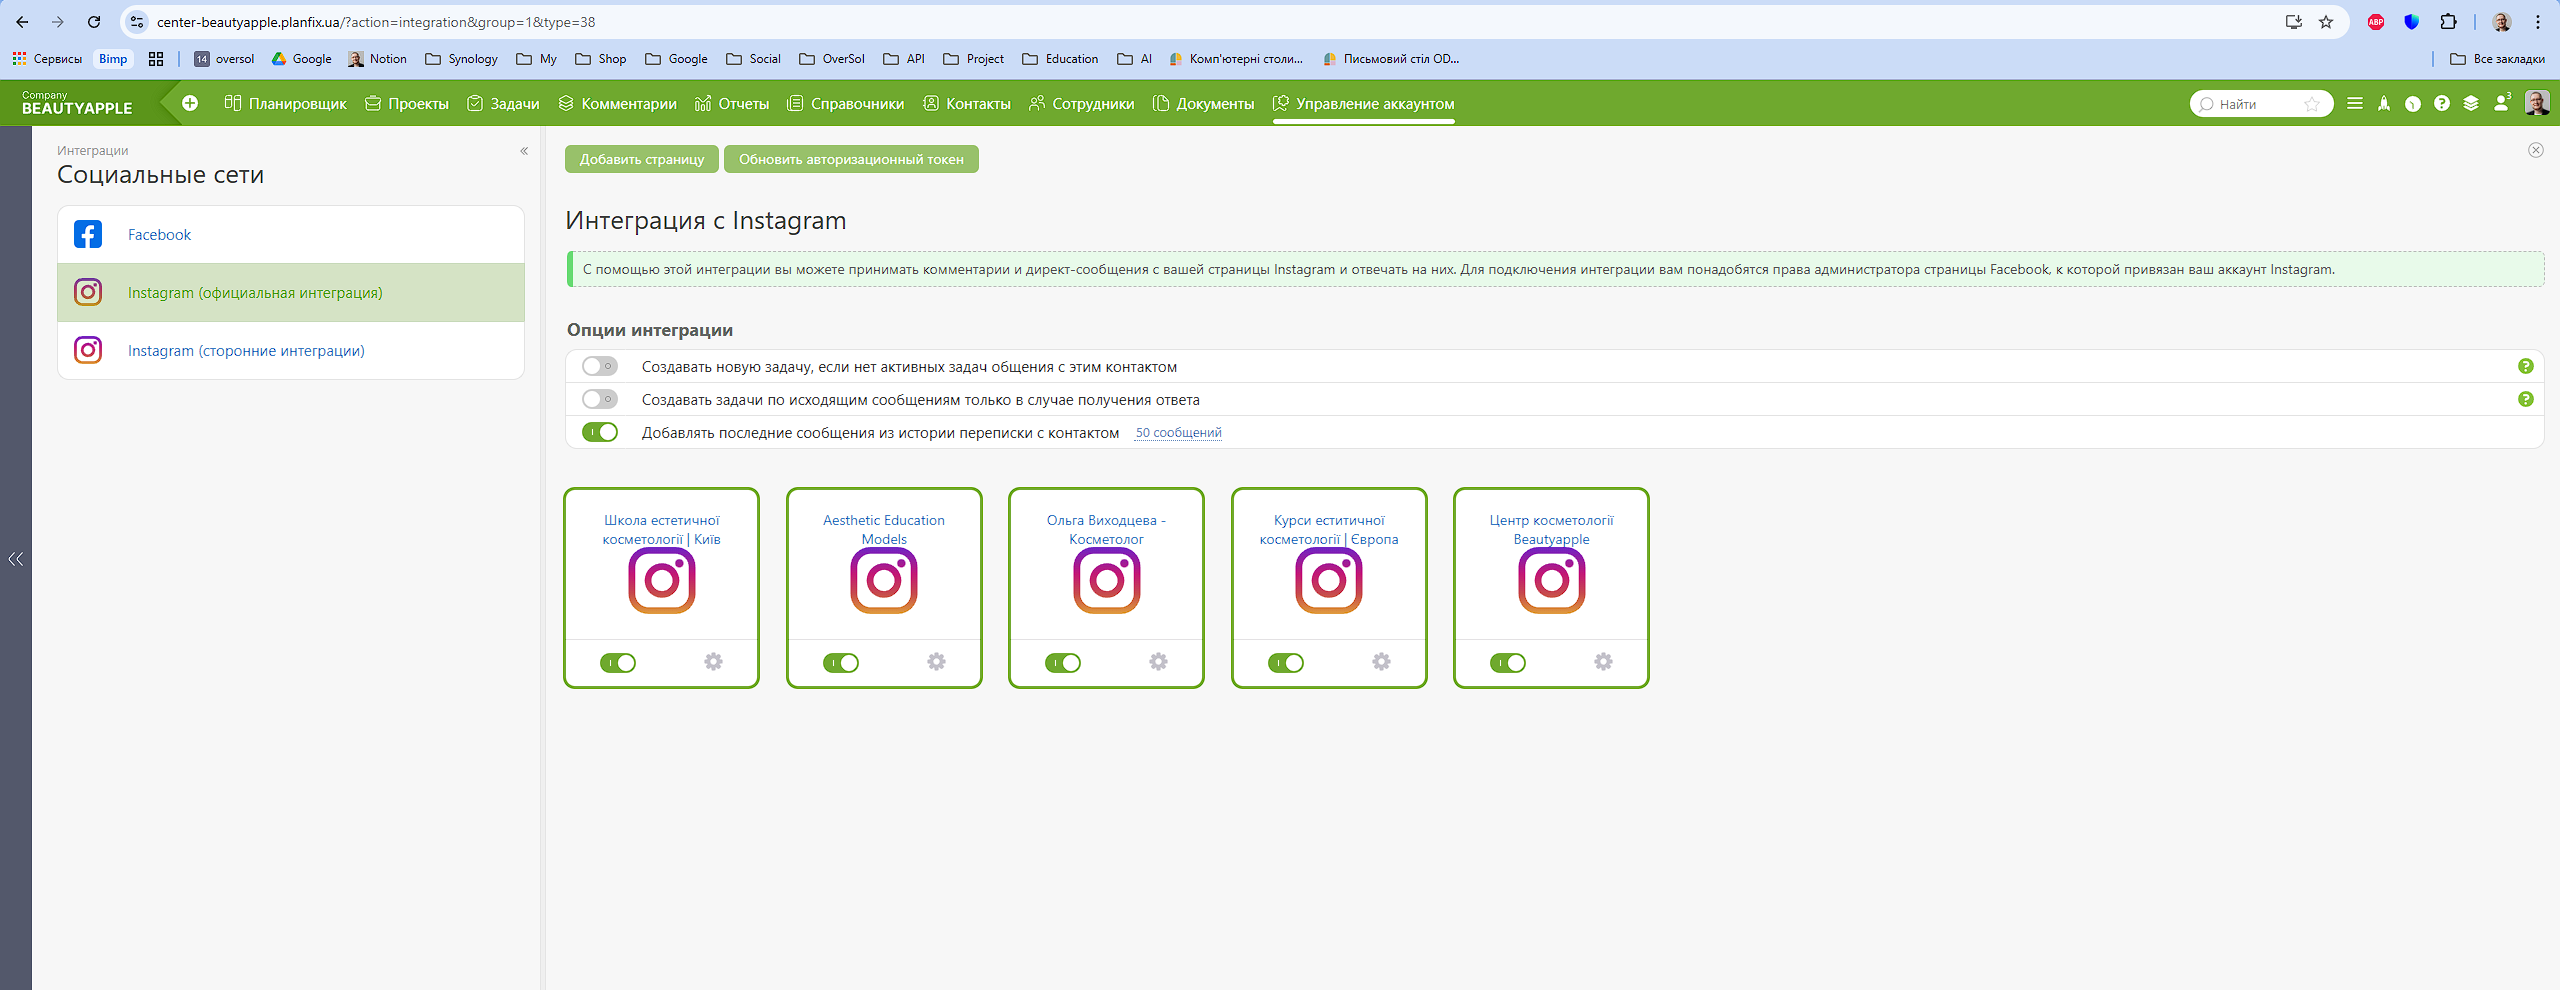Disable Aesthetic Education Models page toggle
The width and height of the screenshot is (2560, 990).
coord(841,663)
